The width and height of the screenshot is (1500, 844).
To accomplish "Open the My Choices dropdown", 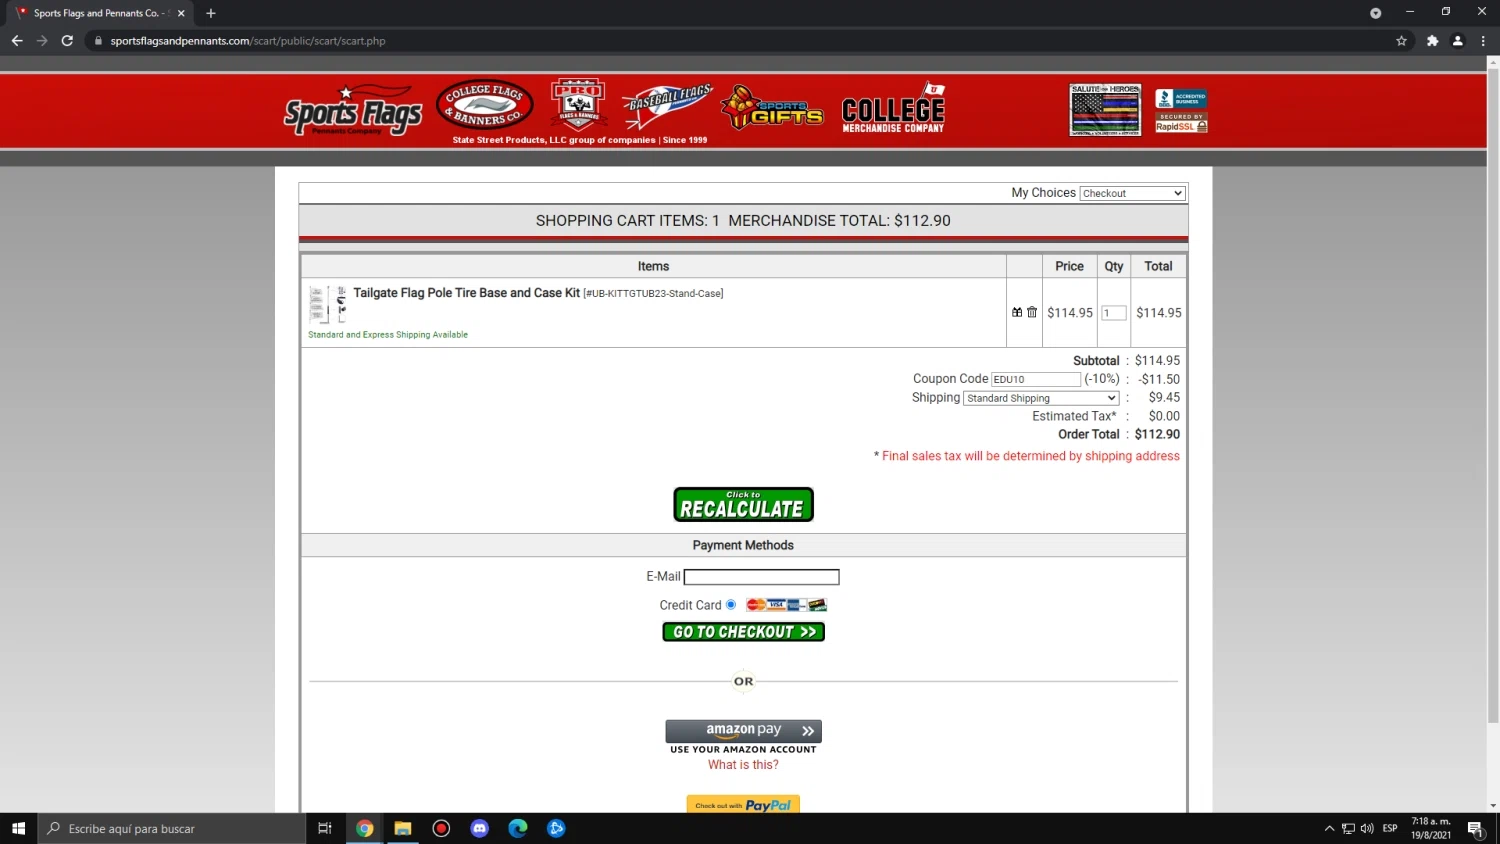I will pos(1132,193).
